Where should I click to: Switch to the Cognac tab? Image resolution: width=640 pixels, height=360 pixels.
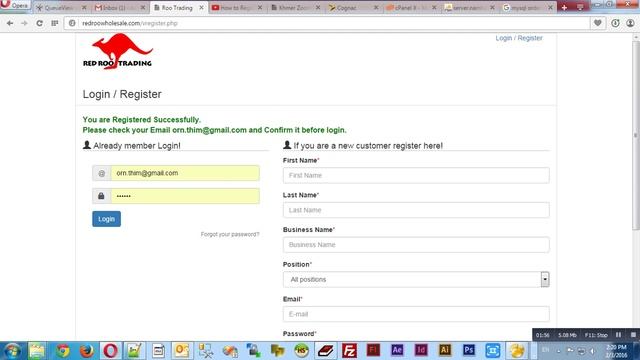click(x=353, y=8)
